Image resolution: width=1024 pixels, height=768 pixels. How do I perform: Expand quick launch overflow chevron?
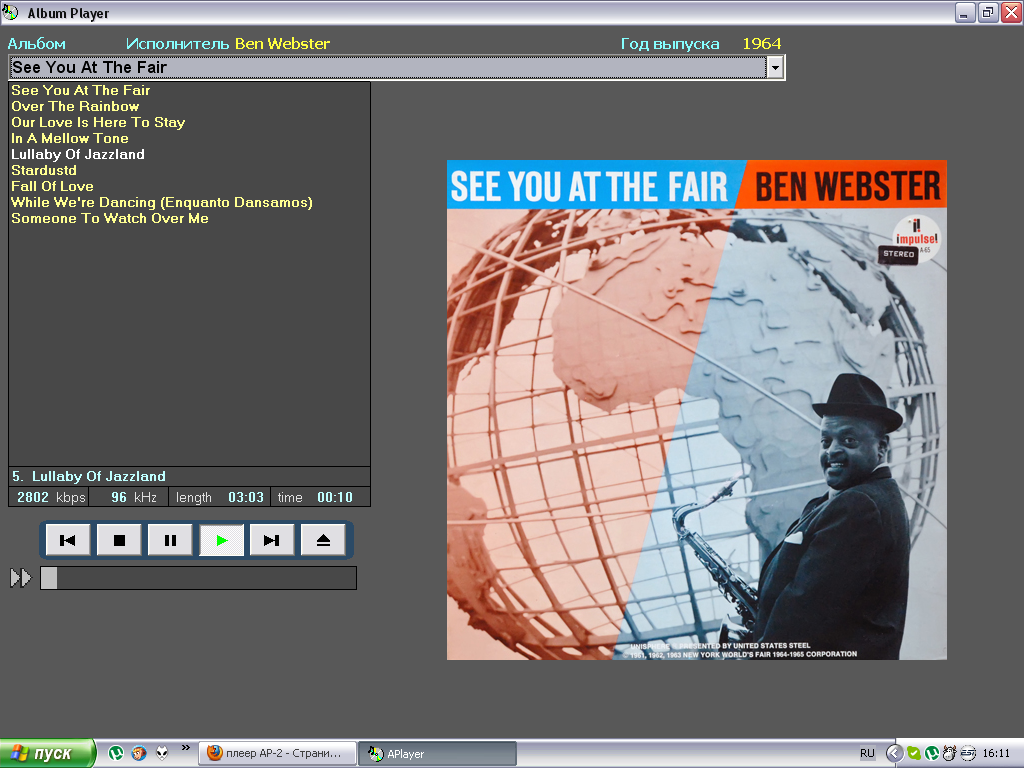pyautogui.click(x=185, y=748)
